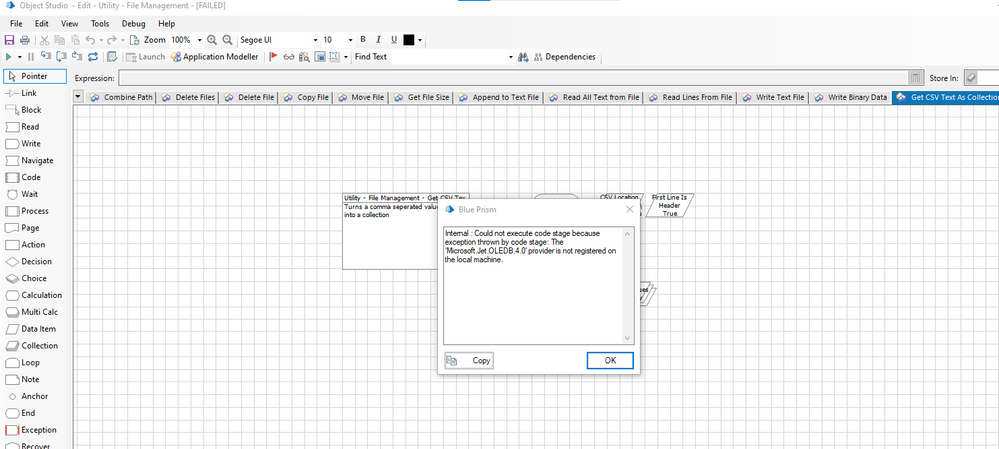This screenshot has height=449, width=999.
Task: Click the zoom out magnifier
Action: [x=227, y=40]
